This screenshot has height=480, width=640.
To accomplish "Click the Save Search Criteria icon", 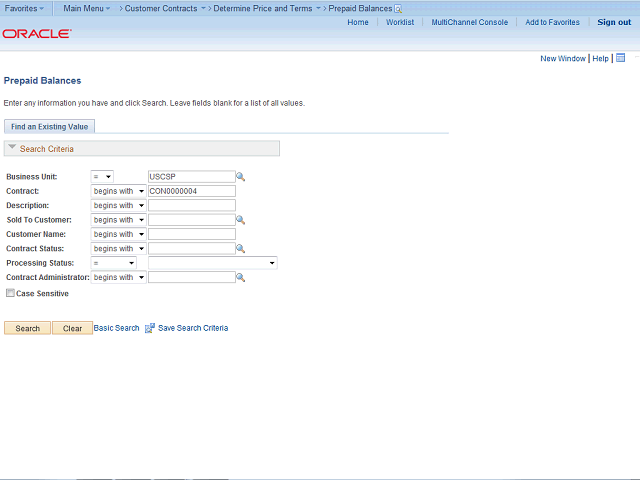I will tap(150, 328).
